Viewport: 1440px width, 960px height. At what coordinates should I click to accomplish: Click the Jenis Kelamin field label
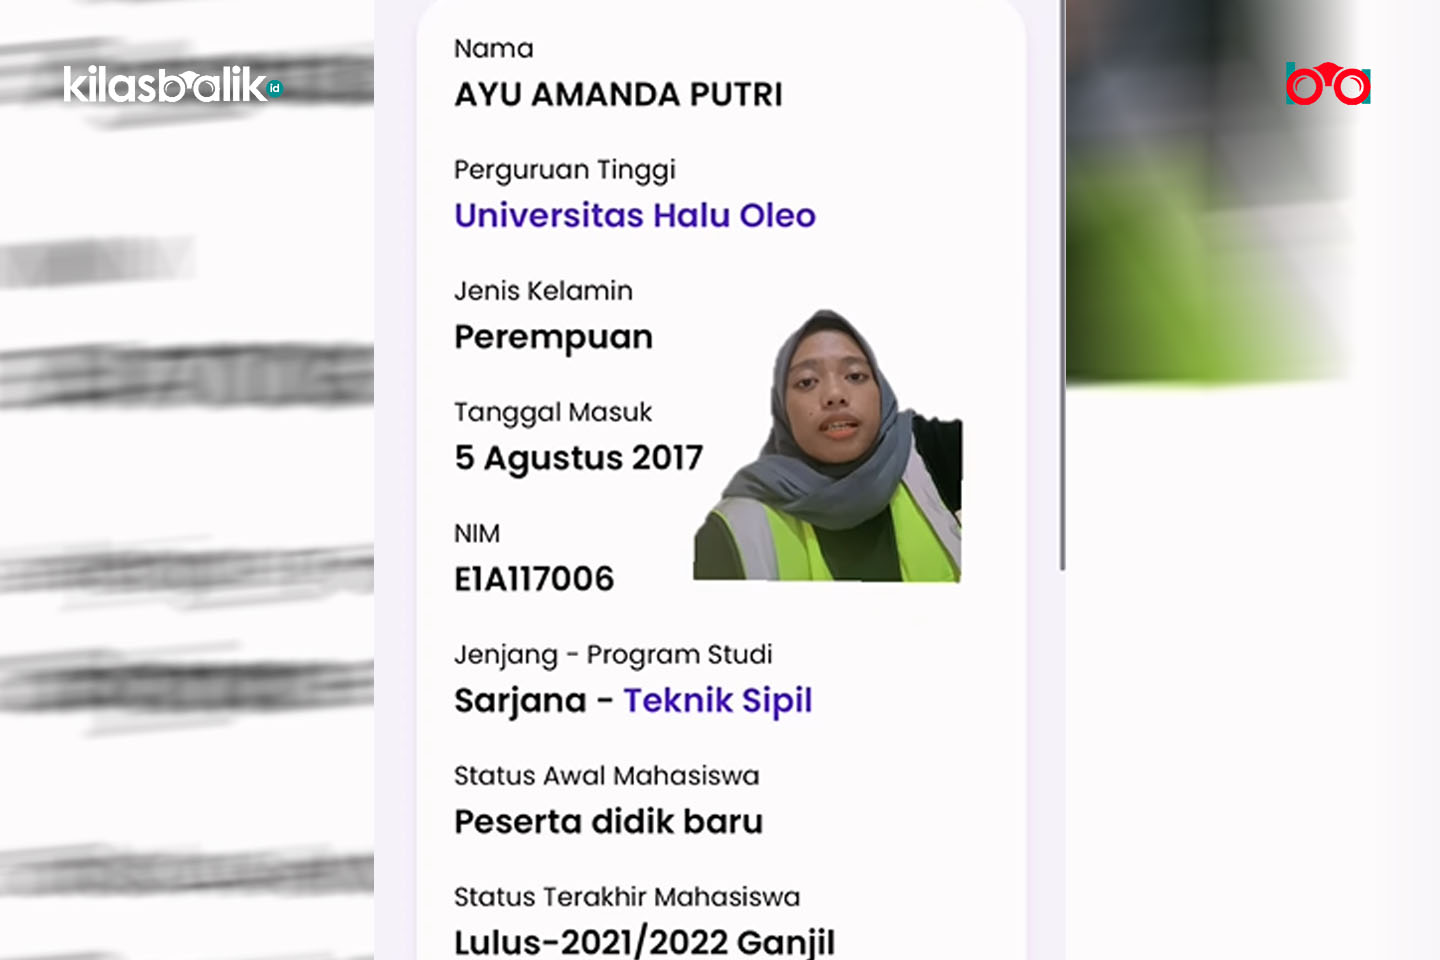(543, 291)
